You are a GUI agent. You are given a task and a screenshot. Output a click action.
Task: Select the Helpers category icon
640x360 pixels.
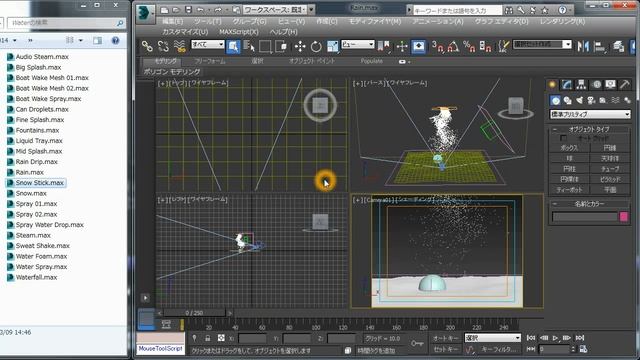pos(603,100)
